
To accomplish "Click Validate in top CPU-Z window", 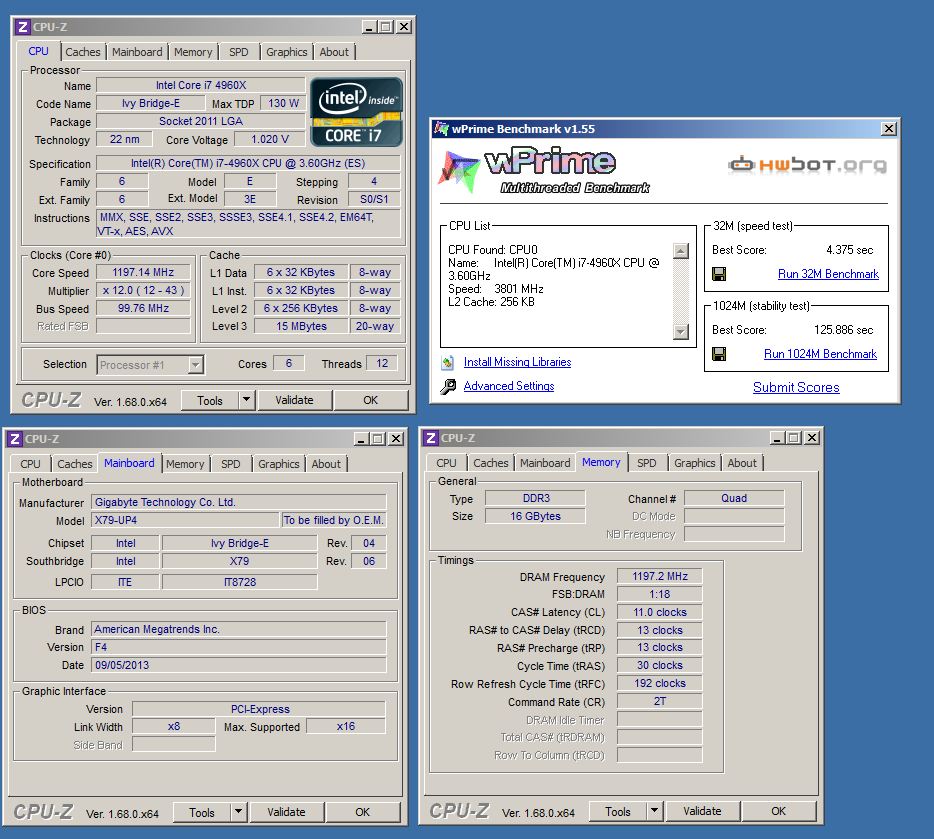I will click(294, 400).
